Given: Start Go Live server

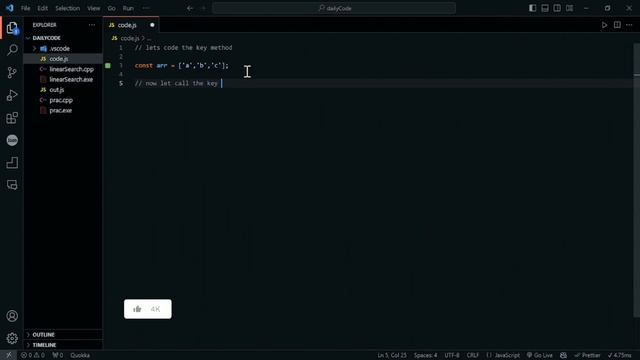Looking at the screenshot, I should 540,355.
